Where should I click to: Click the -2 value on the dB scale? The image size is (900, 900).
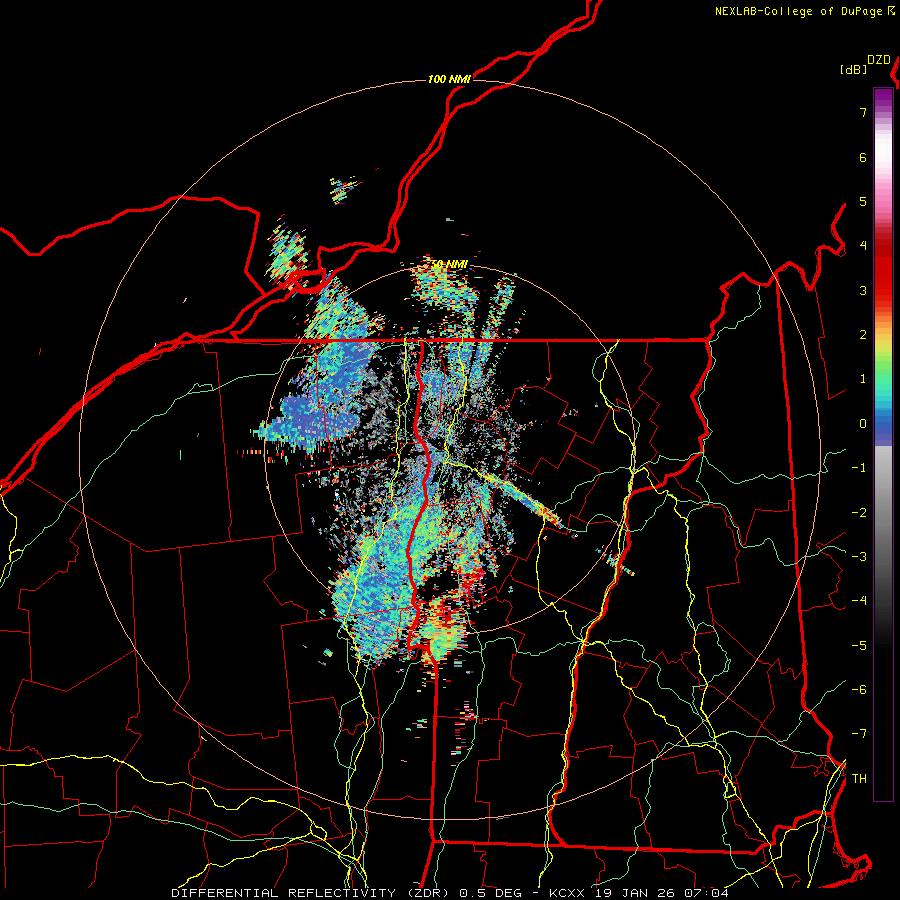point(859,512)
